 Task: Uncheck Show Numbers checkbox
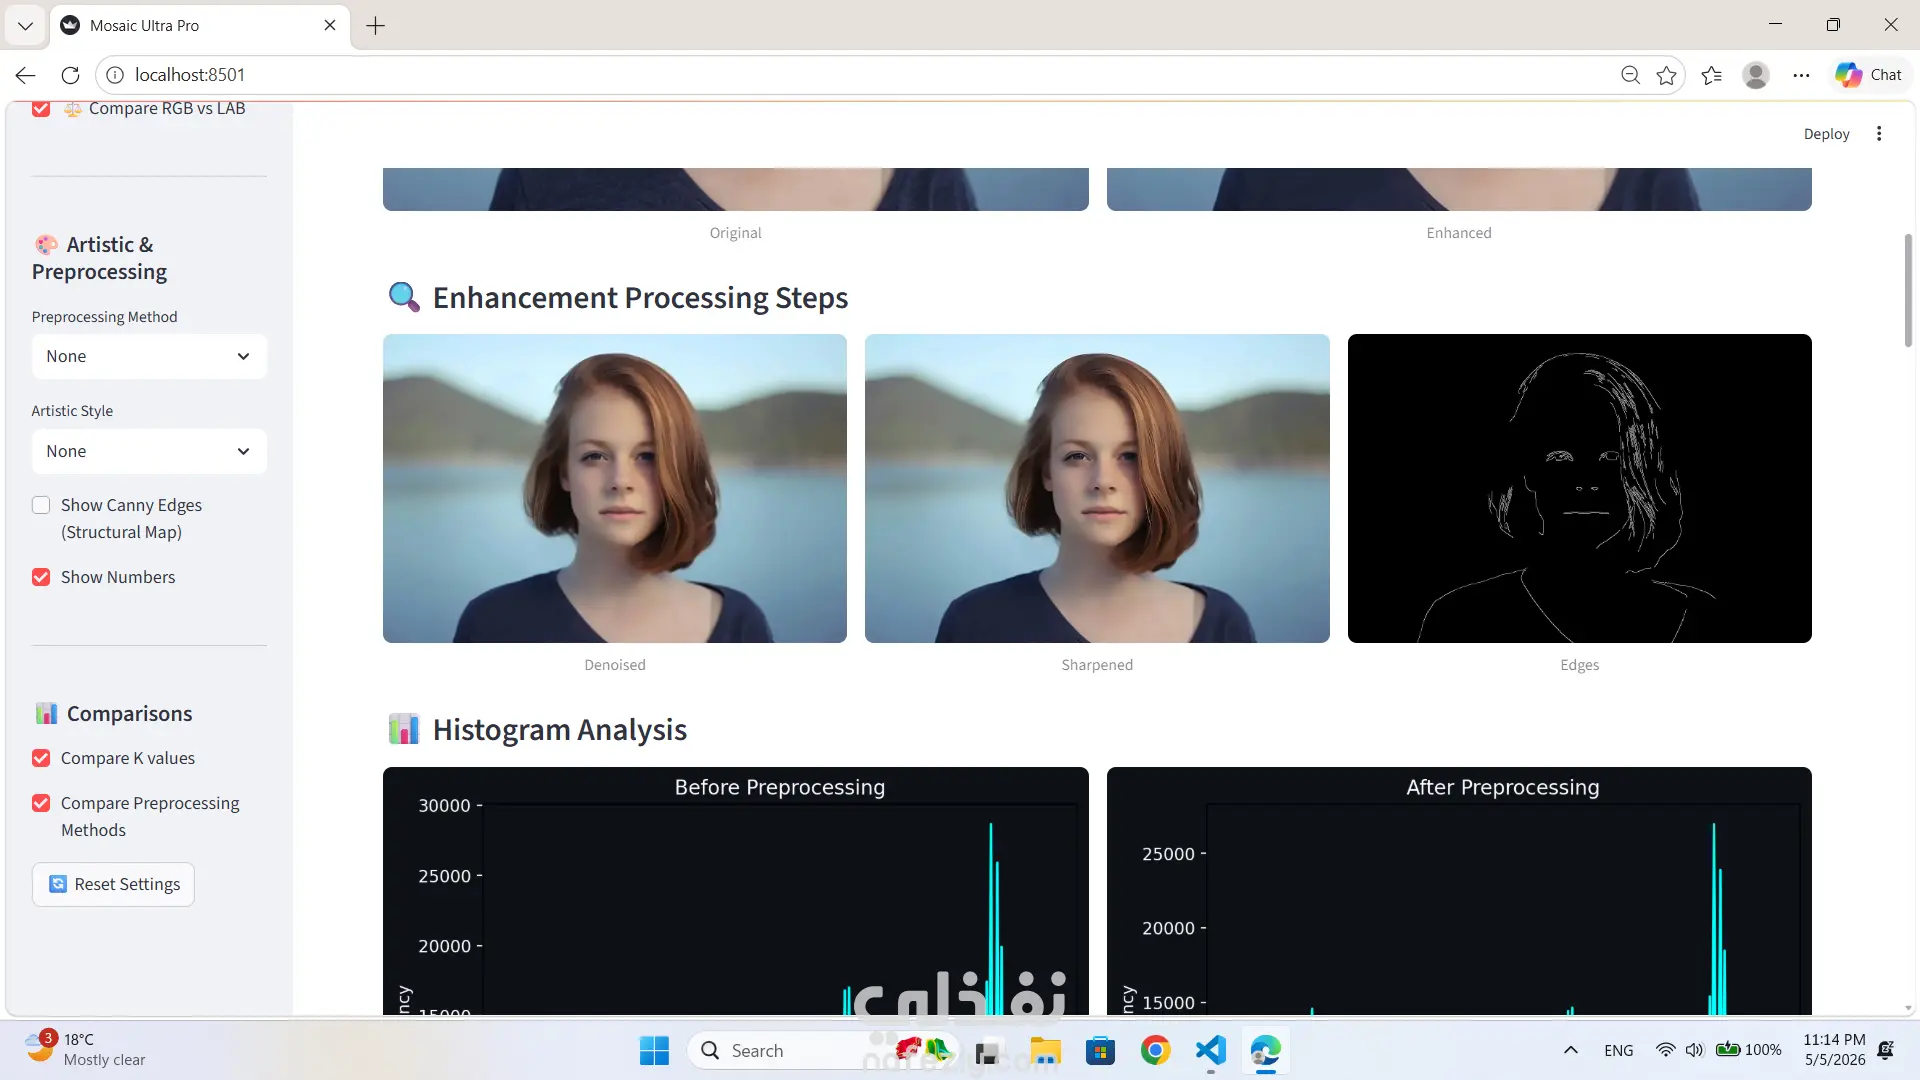tap(41, 577)
